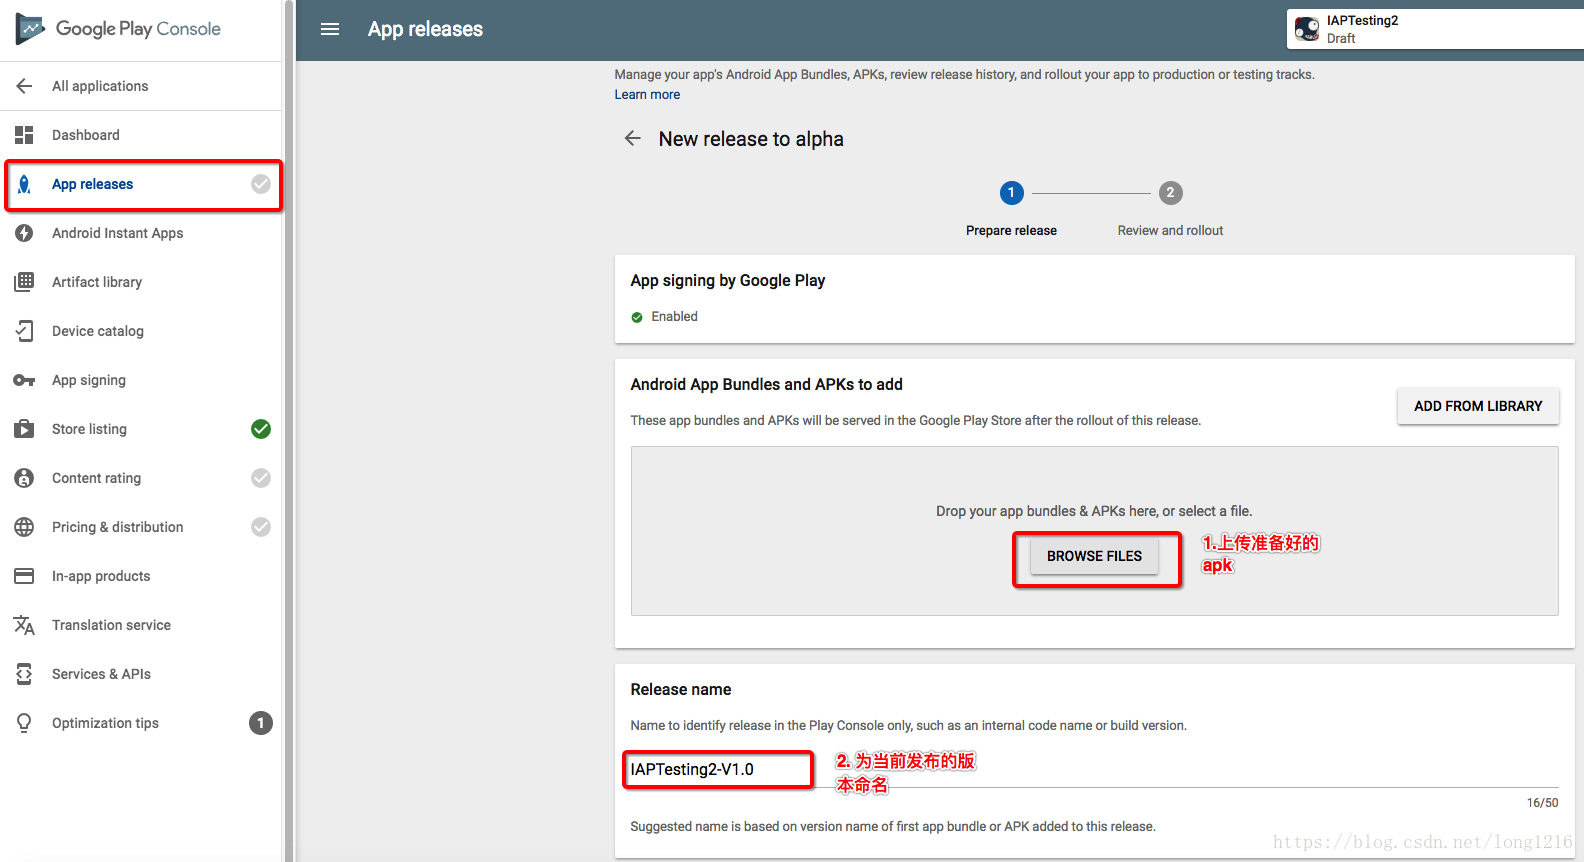Click the IAPTesting2 Draft app selector
Screen dimensions: 1584x862
tap(1435, 29)
